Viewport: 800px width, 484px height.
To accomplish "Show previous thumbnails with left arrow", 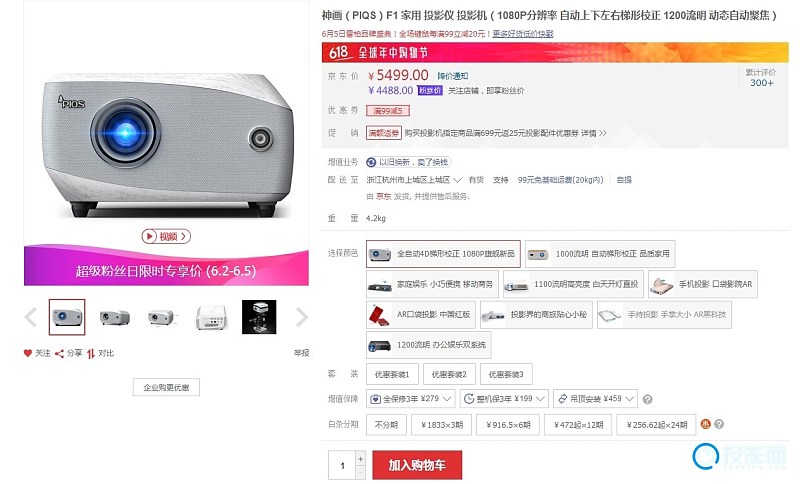I will (31, 317).
